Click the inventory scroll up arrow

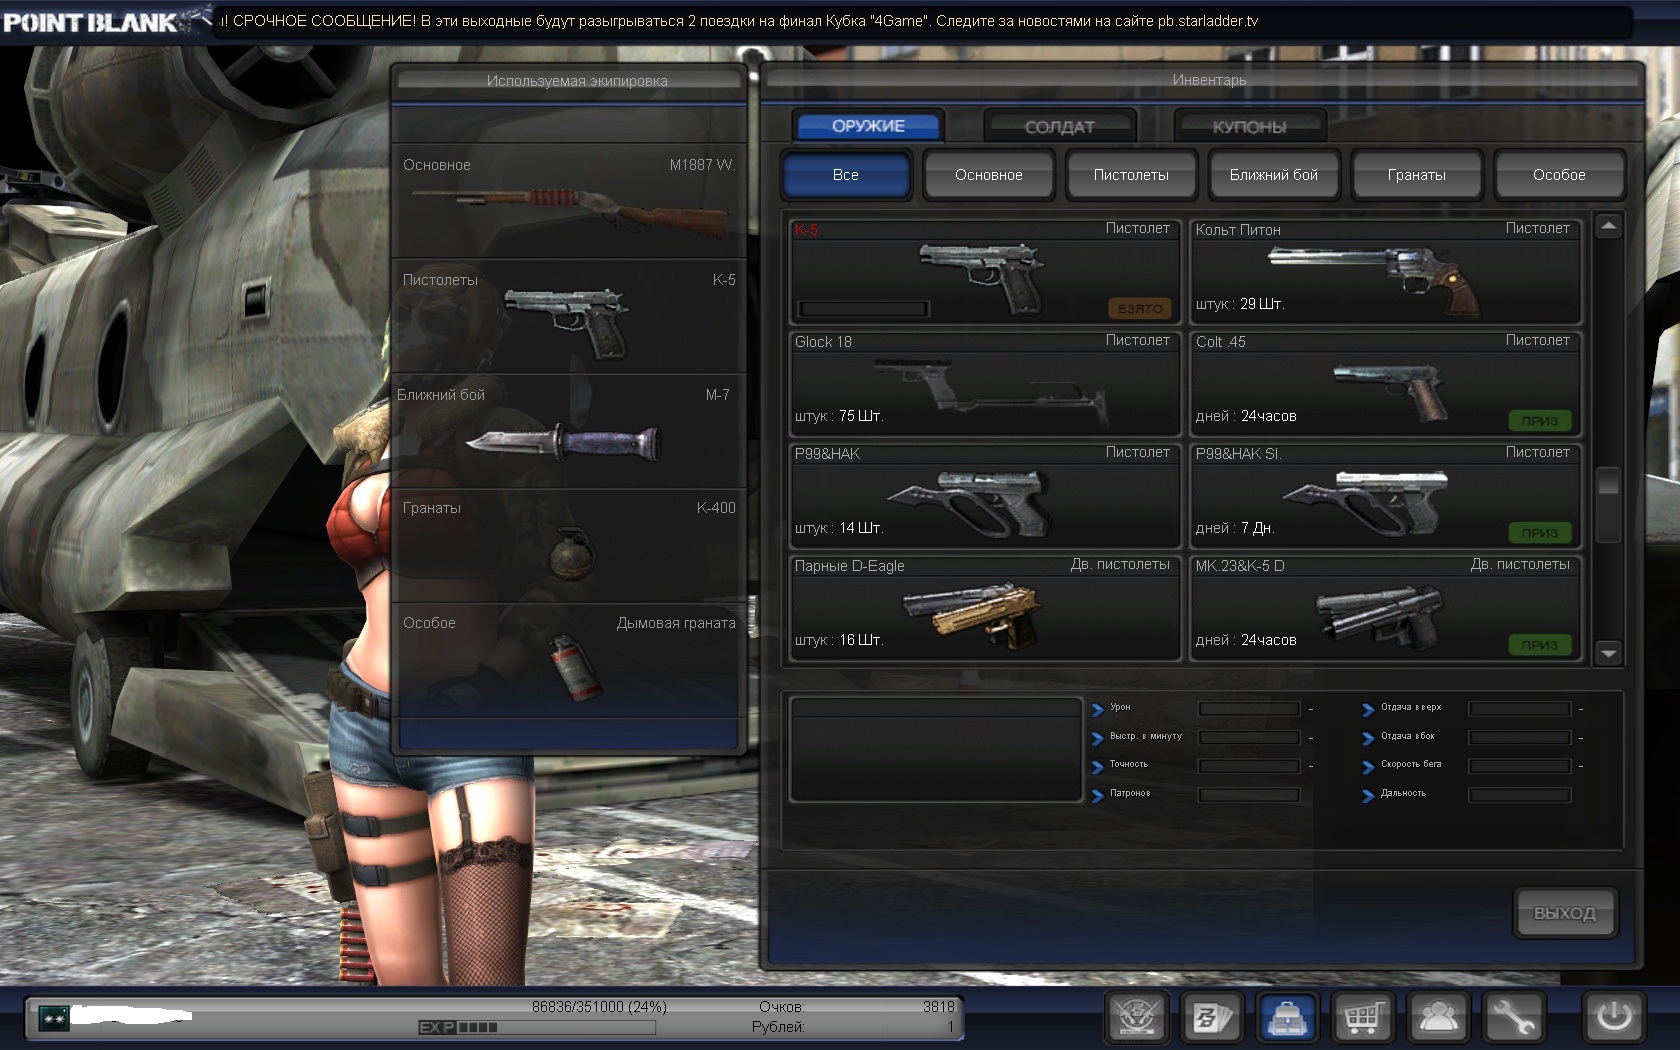pos(1608,226)
